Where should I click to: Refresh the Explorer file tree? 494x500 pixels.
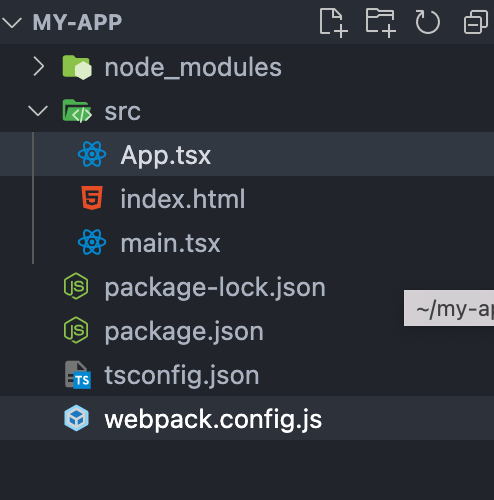pos(427,23)
